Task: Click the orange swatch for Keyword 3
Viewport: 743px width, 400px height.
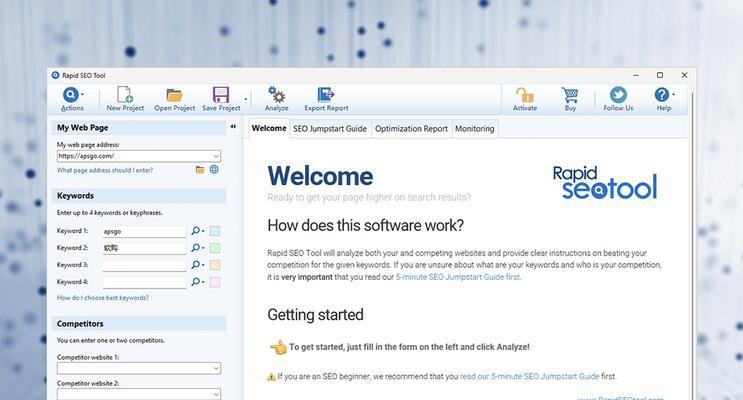Action: [x=215, y=265]
